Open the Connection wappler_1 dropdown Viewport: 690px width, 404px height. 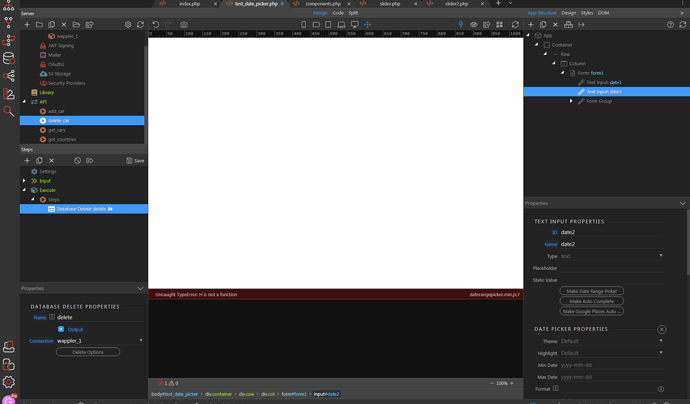[x=99, y=341]
